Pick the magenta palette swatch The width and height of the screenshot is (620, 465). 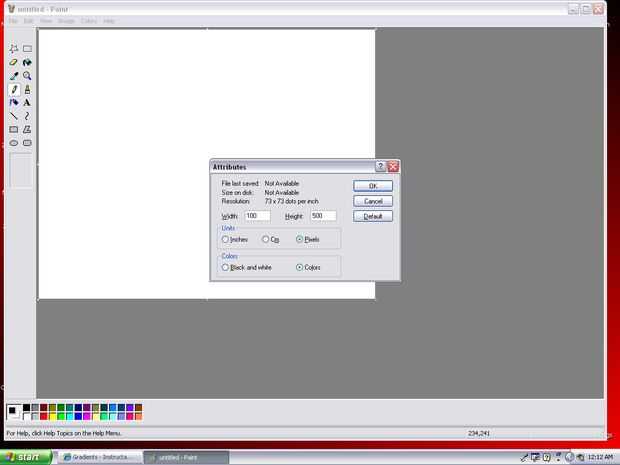click(87, 416)
